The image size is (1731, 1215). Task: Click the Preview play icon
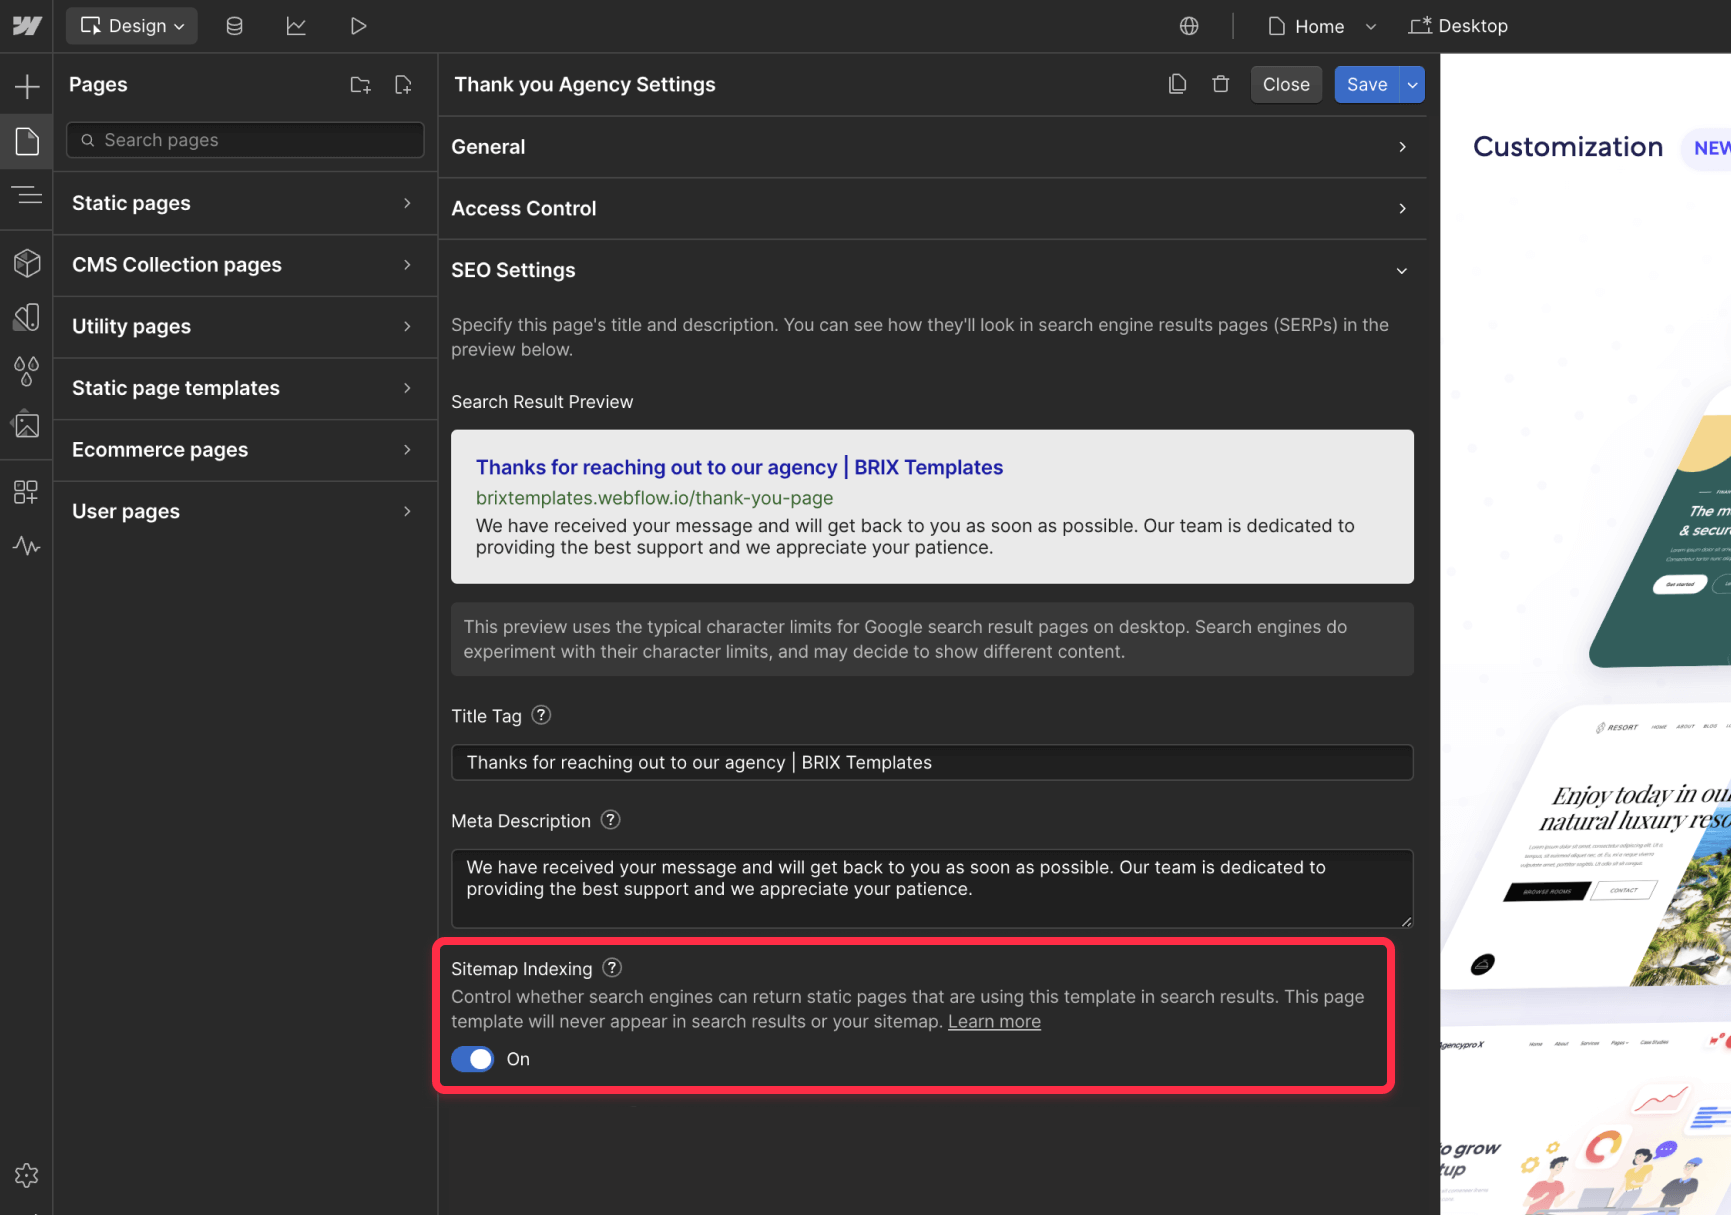tap(358, 26)
